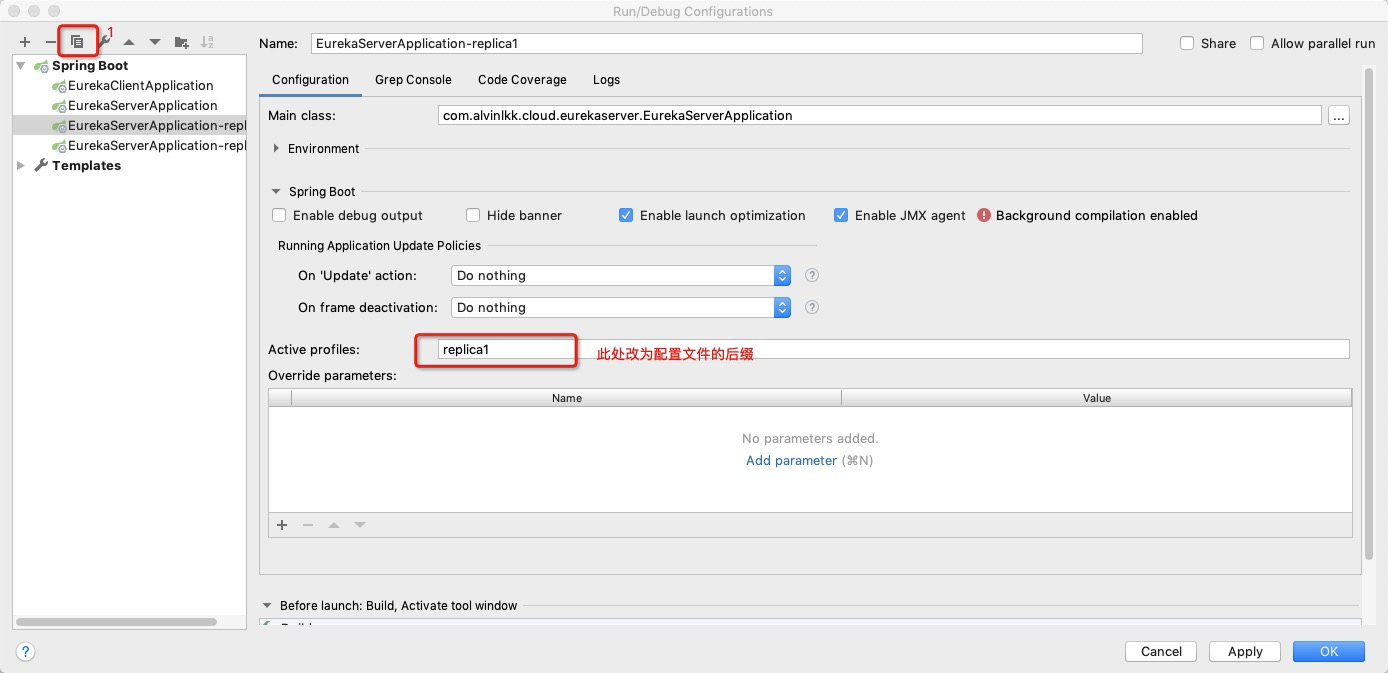The height and width of the screenshot is (673, 1388).
Task: Click the Name input field
Action: point(726,43)
